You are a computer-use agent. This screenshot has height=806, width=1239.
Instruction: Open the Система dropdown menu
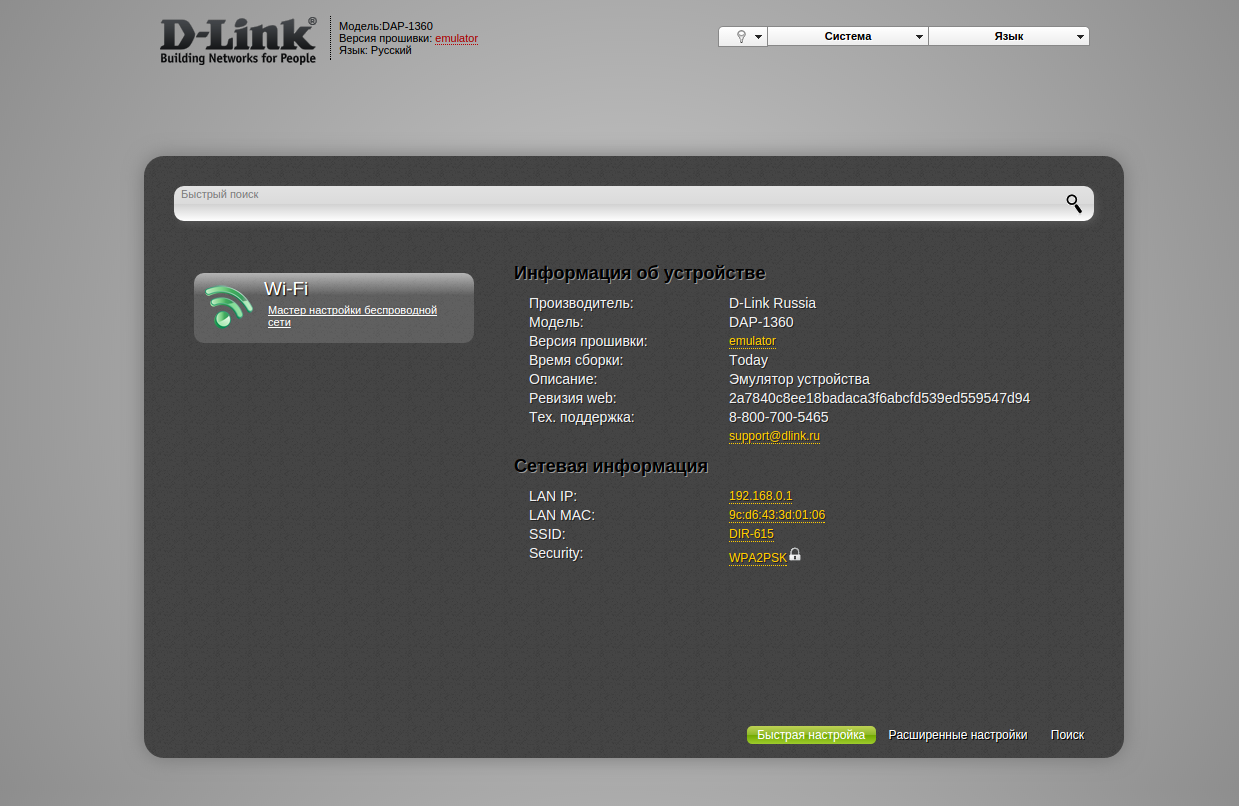coord(848,36)
